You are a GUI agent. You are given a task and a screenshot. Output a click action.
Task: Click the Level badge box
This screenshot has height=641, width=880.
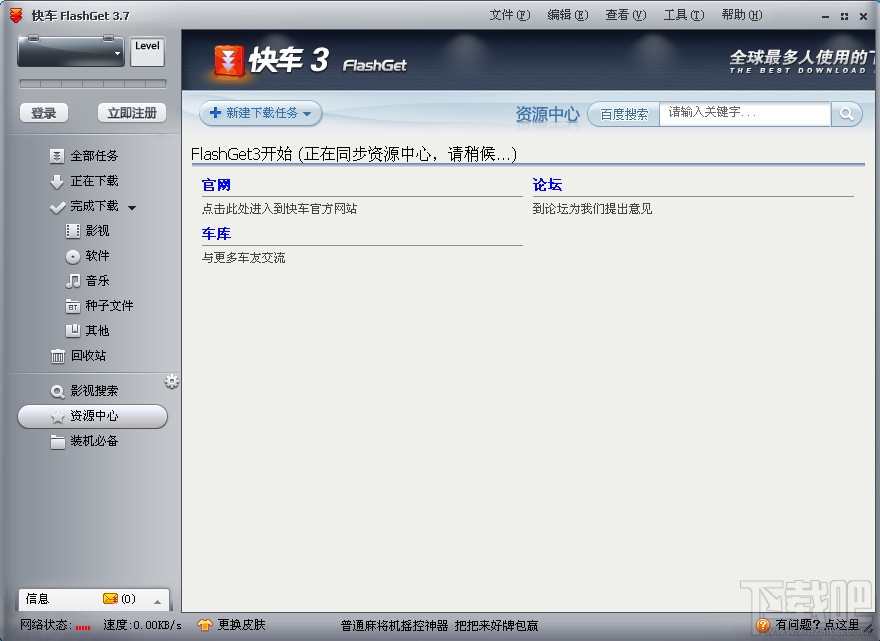click(147, 52)
